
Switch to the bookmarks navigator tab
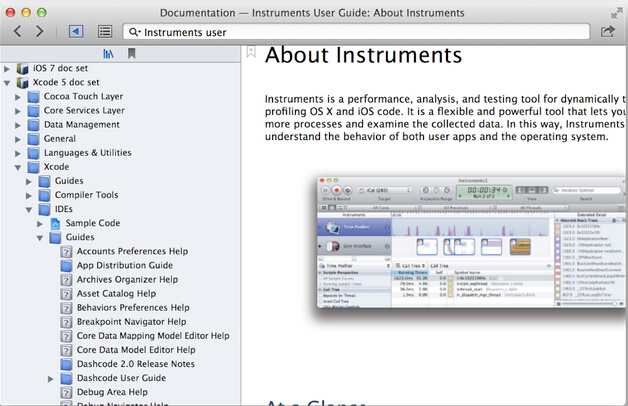(x=131, y=54)
